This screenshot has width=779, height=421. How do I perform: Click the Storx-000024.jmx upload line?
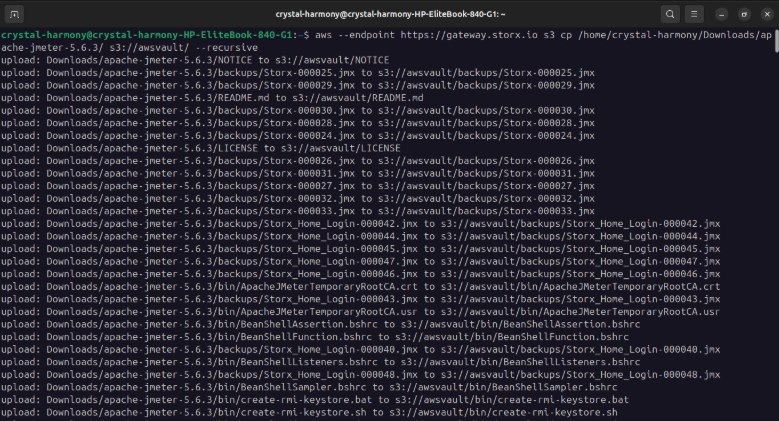(298, 136)
